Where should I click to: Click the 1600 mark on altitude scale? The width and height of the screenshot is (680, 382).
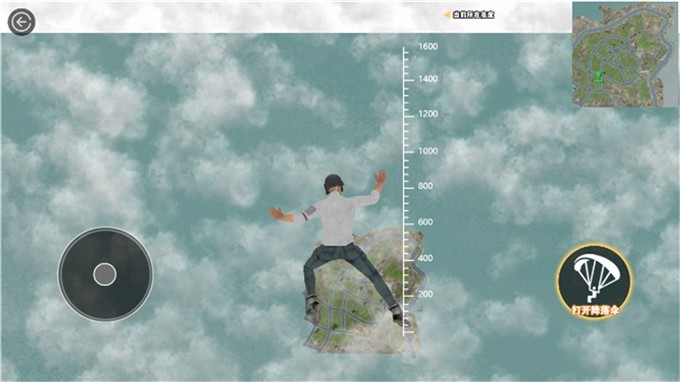428,46
